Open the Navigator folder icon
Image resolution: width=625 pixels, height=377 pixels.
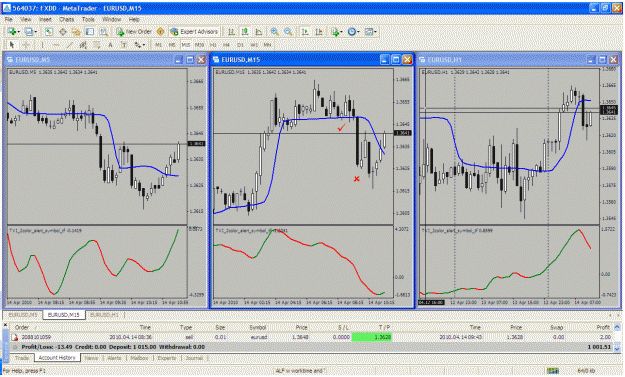(76, 31)
